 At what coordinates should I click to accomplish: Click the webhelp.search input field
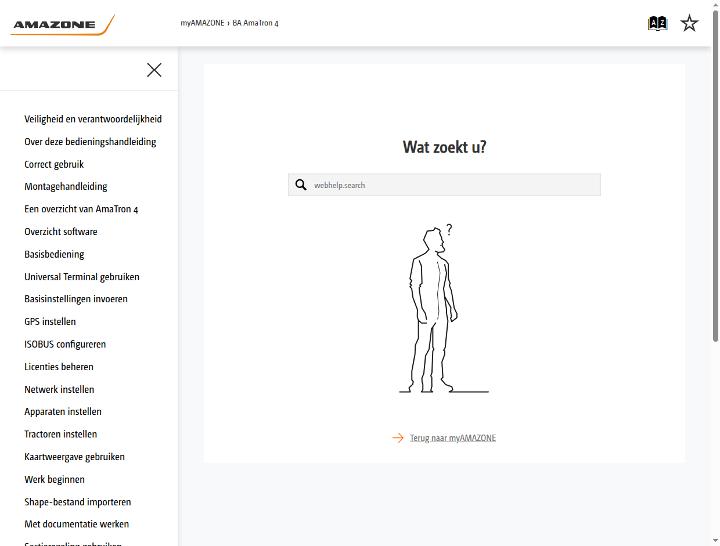pyautogui.click(x=444, y=185)
